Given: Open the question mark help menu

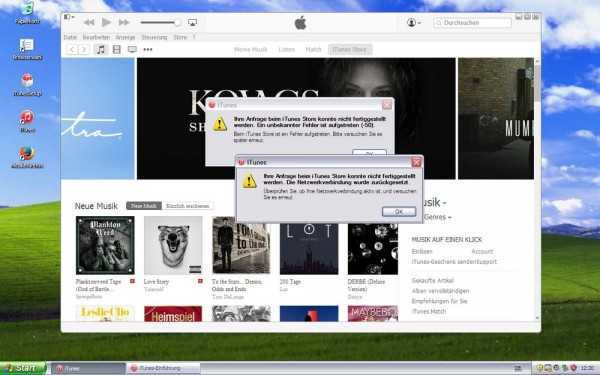Looking at the screenshot, I should pyautogui.click(x=194, y=37).
